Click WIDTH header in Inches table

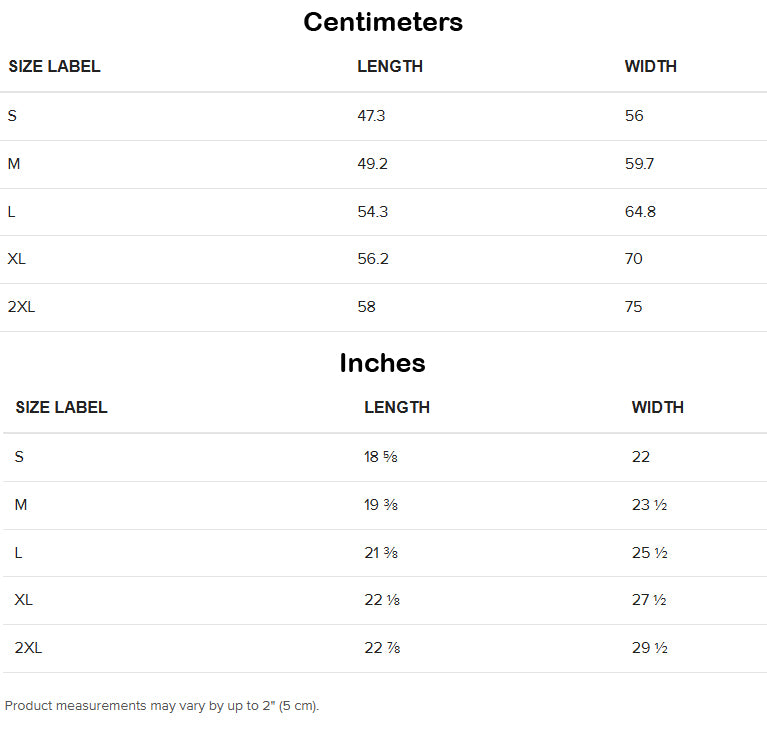(658, 408)
